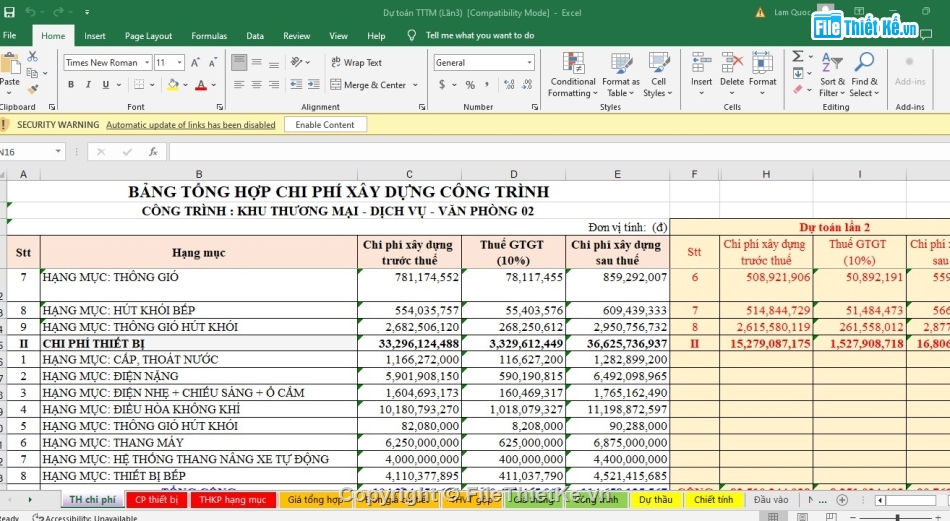Center text horizontally in cell
950x521 pixels.
tap(257, 85)
